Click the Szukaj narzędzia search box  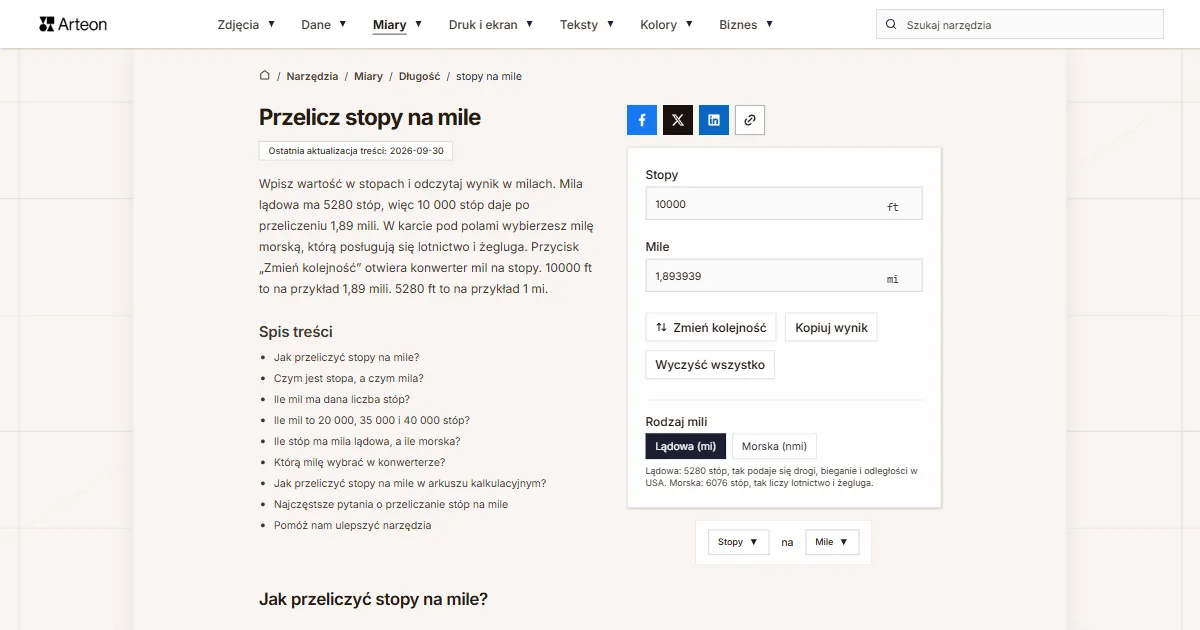click(1020, 25)
